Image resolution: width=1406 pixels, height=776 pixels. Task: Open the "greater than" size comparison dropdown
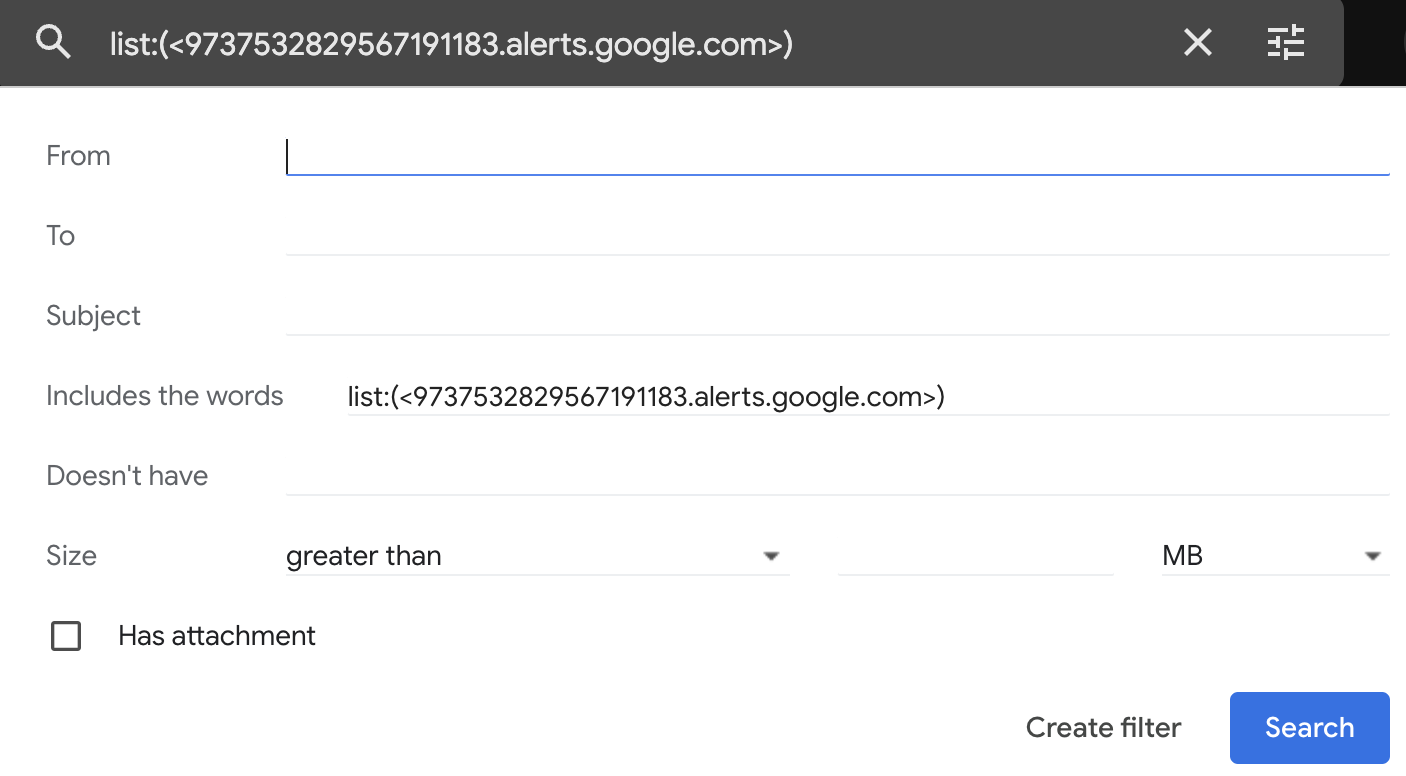point(536,556)
